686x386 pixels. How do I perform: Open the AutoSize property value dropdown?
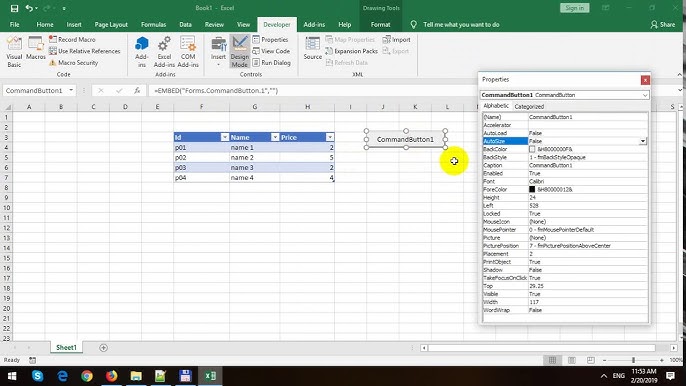[643, 141]
